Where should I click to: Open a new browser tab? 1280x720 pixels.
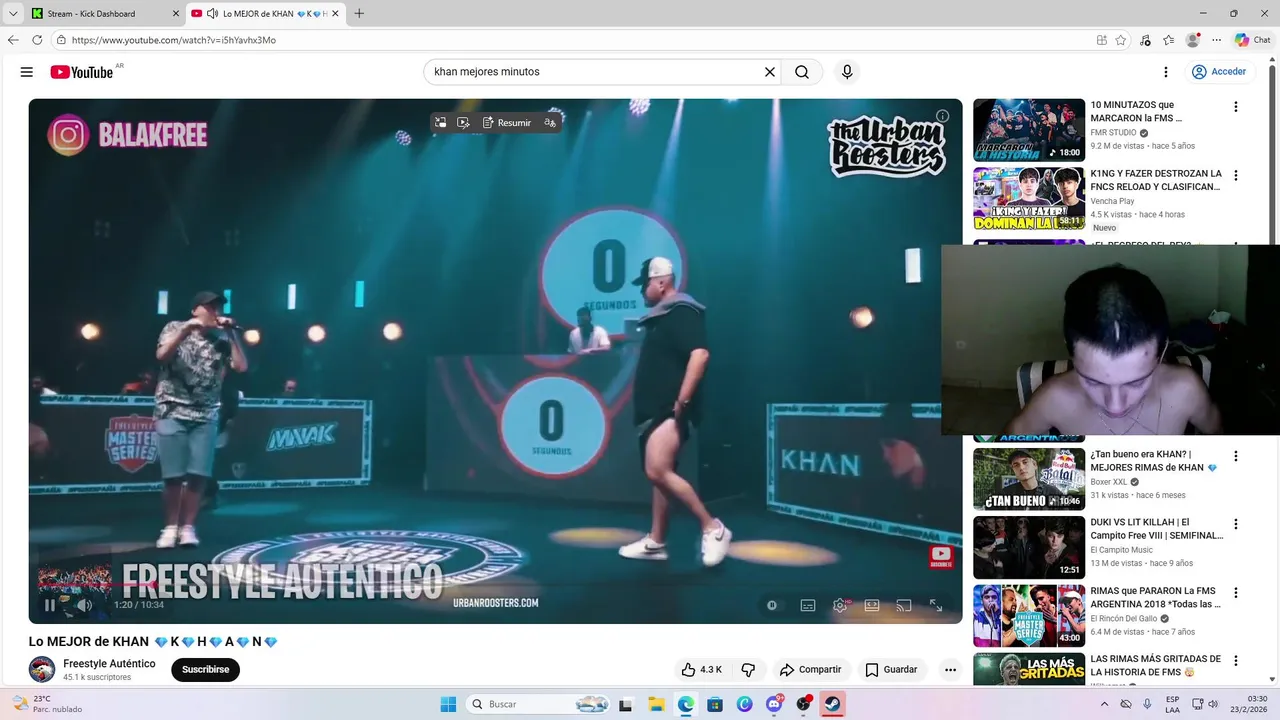pyautogui.click(x=359, y=13)
